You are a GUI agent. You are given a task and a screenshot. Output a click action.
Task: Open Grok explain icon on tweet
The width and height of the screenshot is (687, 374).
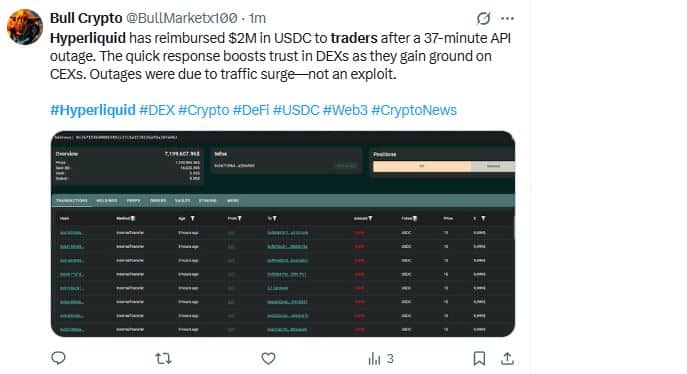483,18
